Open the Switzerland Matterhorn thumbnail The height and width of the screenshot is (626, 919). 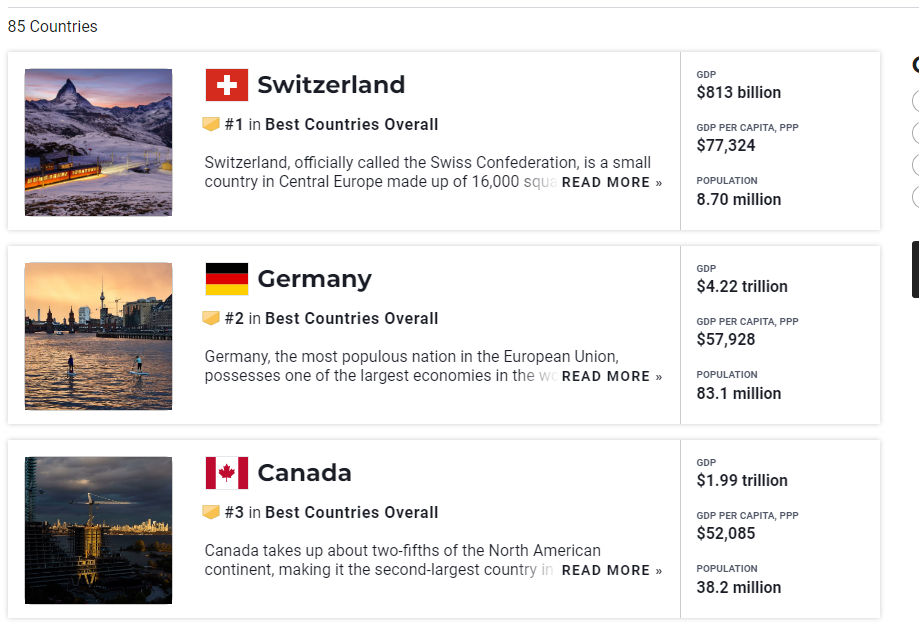coord(99,142)
